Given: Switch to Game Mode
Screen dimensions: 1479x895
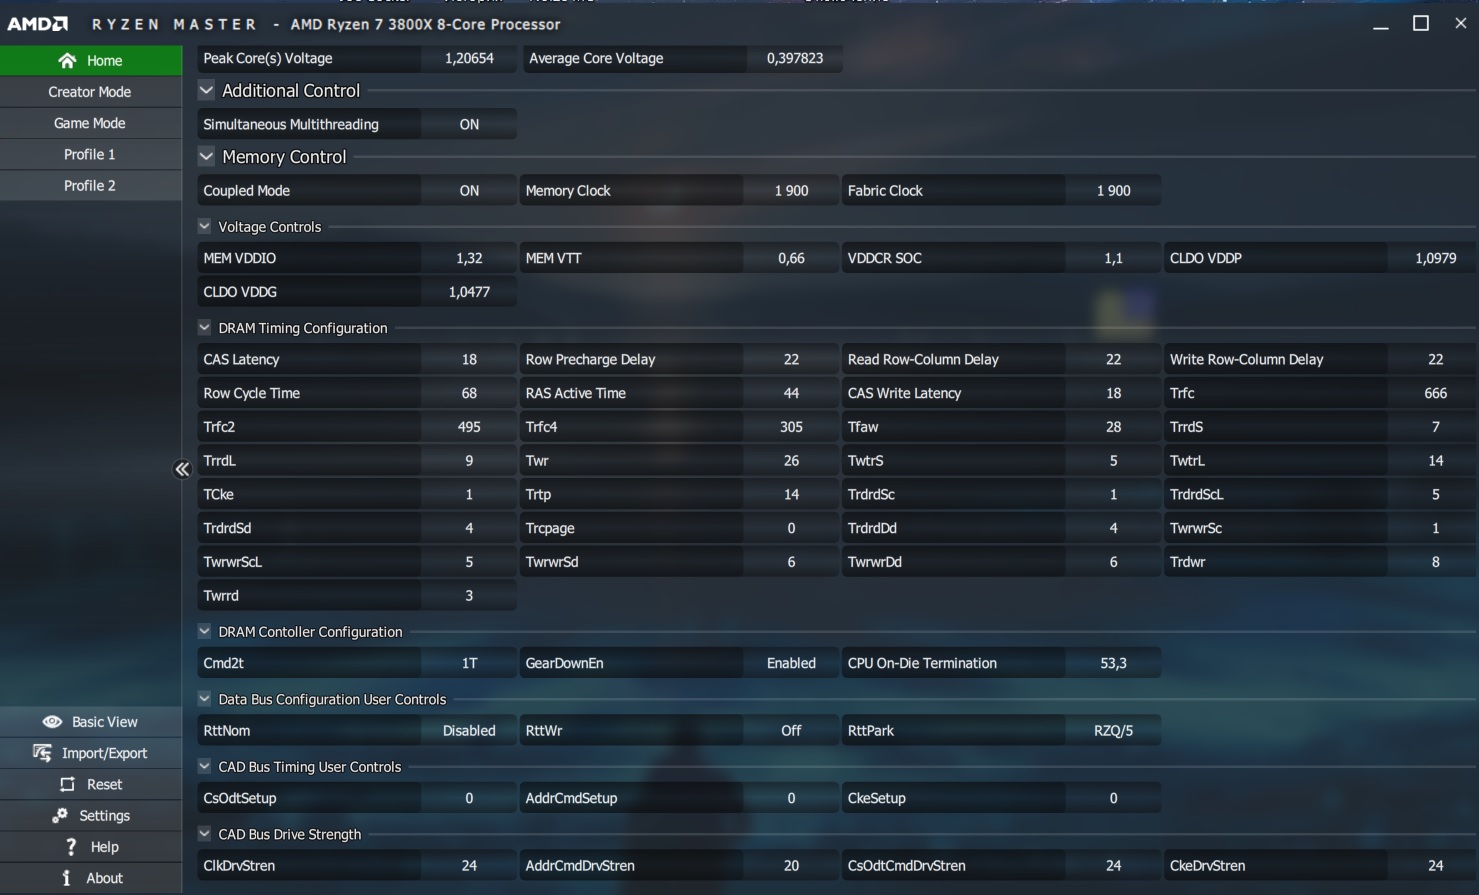Looking at the screenshot, I should (x=91, y=123).
